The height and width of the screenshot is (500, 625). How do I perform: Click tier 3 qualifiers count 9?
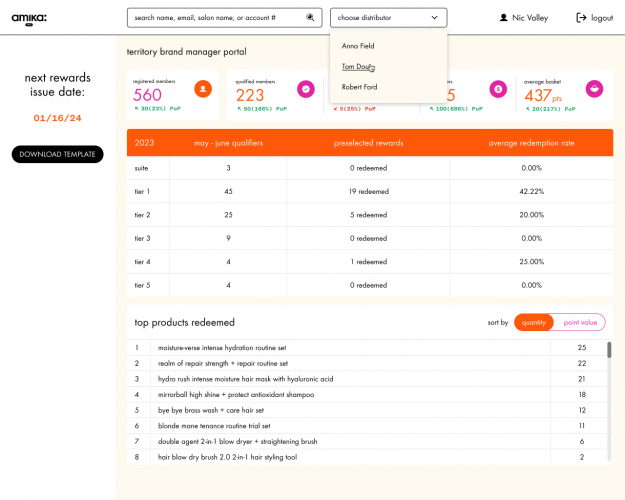pyautogui.click(x=228, y=238)
